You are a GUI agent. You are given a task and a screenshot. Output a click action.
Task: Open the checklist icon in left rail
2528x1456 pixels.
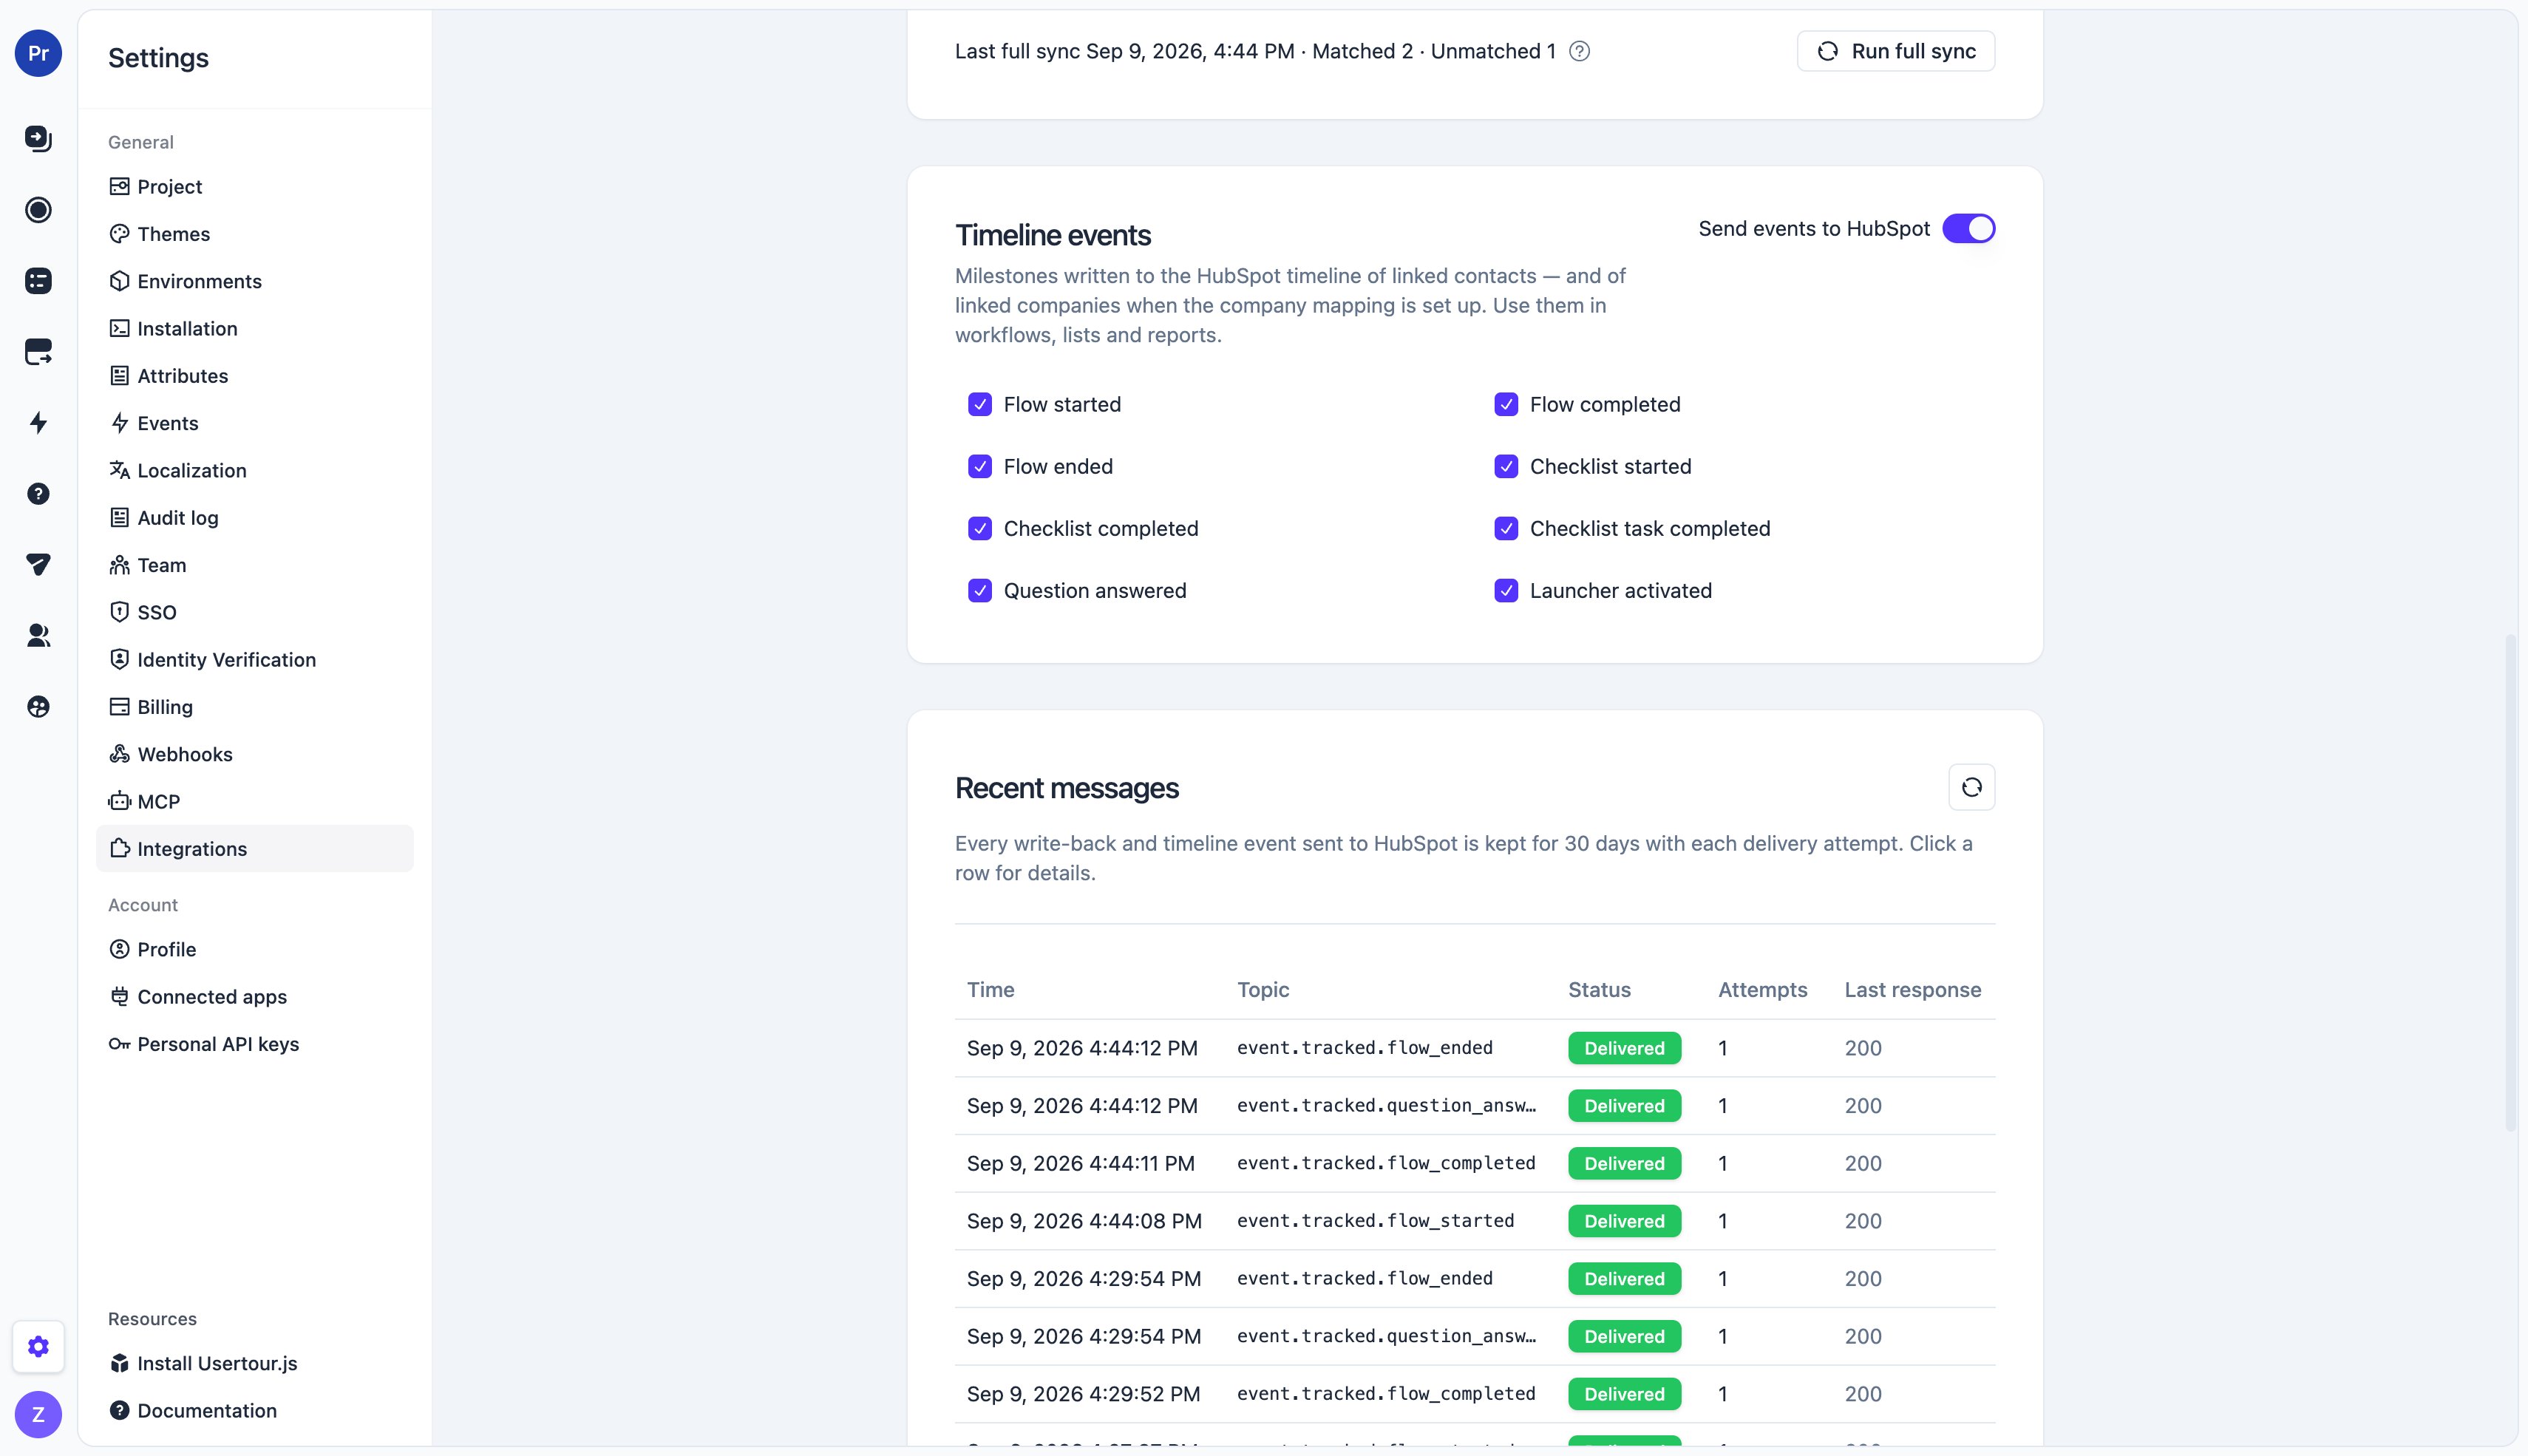tap(38, 281)
